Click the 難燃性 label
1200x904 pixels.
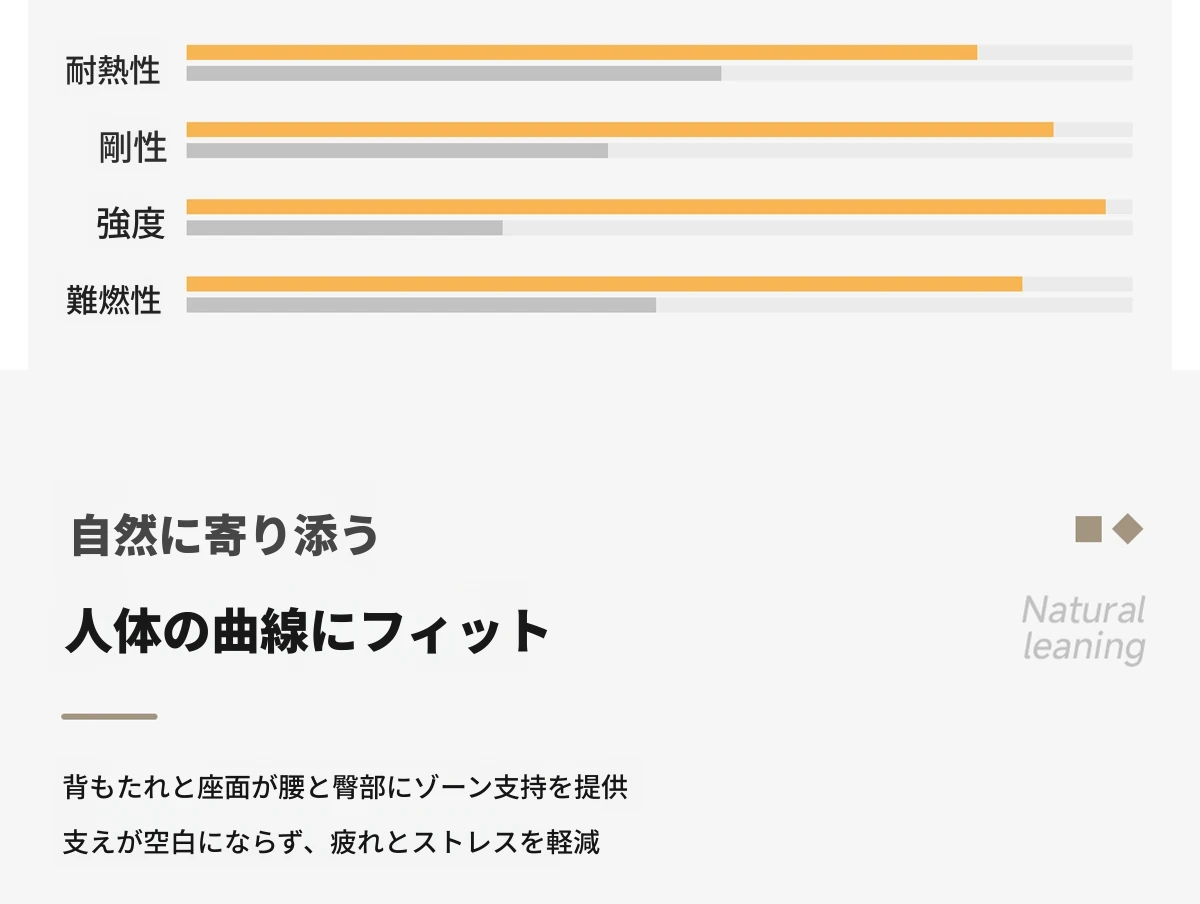click(x=113, y=300)
